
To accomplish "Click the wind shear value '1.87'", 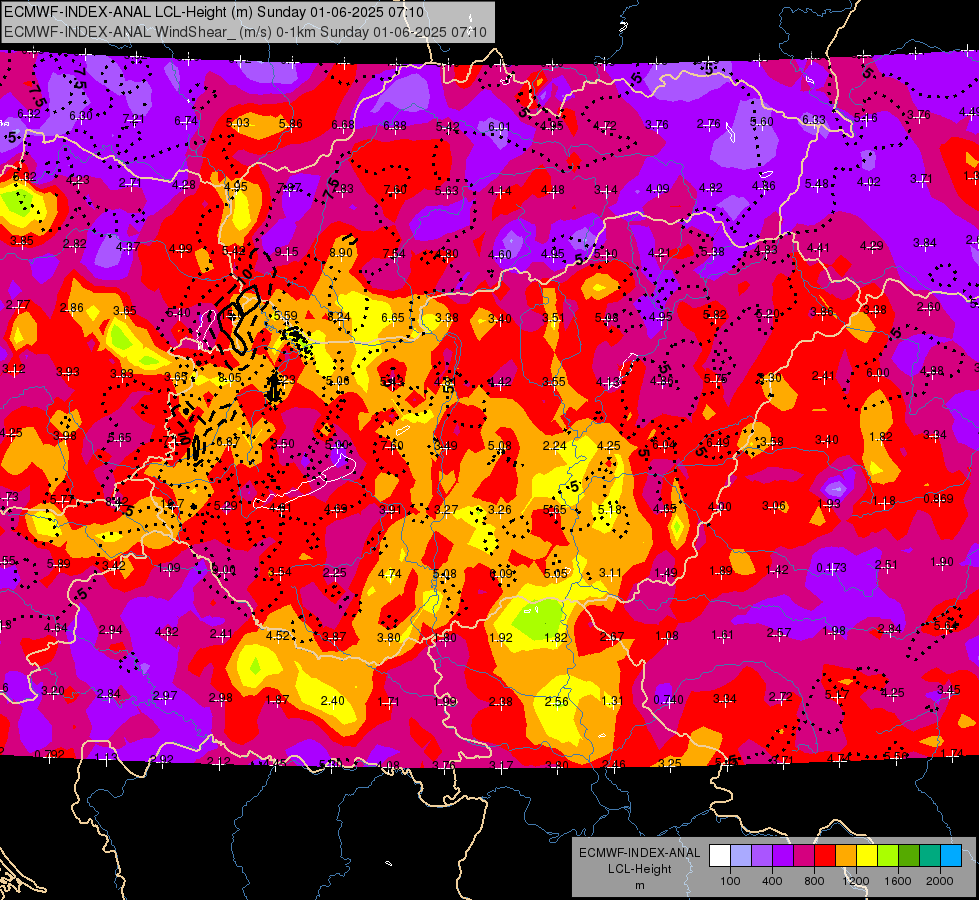I will pyautogui.click(x=277, y=700).
